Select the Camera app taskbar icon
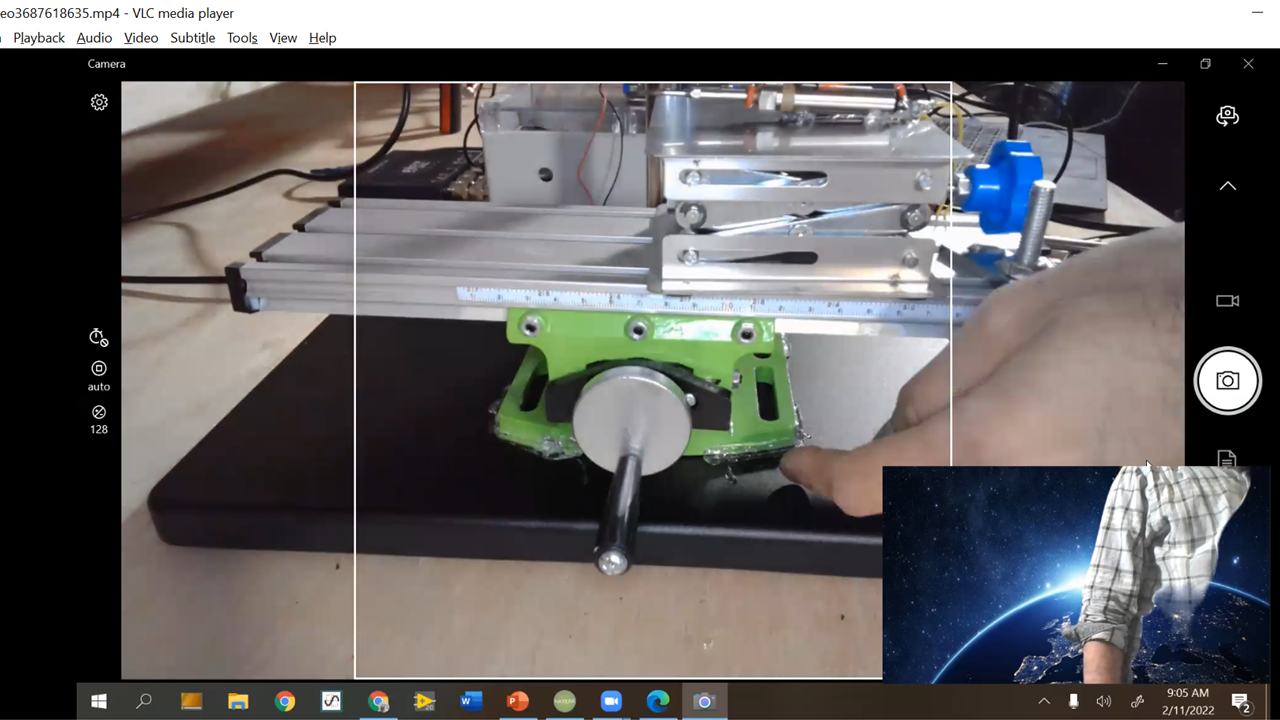Screen dimensions: 1280x720 (704, 702)
